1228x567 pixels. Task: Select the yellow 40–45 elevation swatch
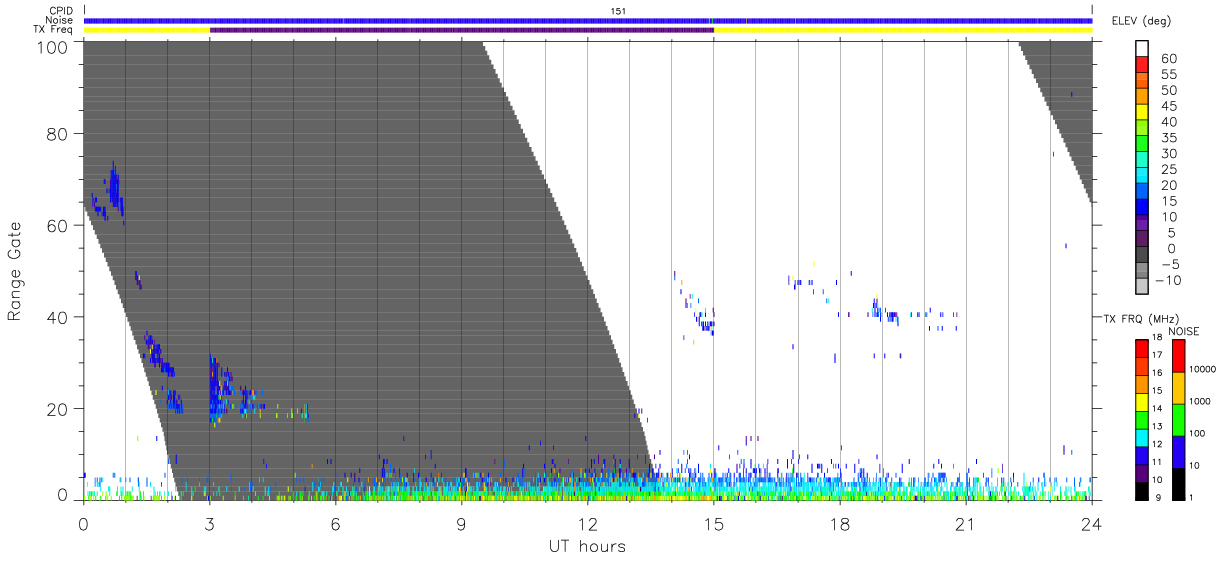click(x=1142, y=114)
